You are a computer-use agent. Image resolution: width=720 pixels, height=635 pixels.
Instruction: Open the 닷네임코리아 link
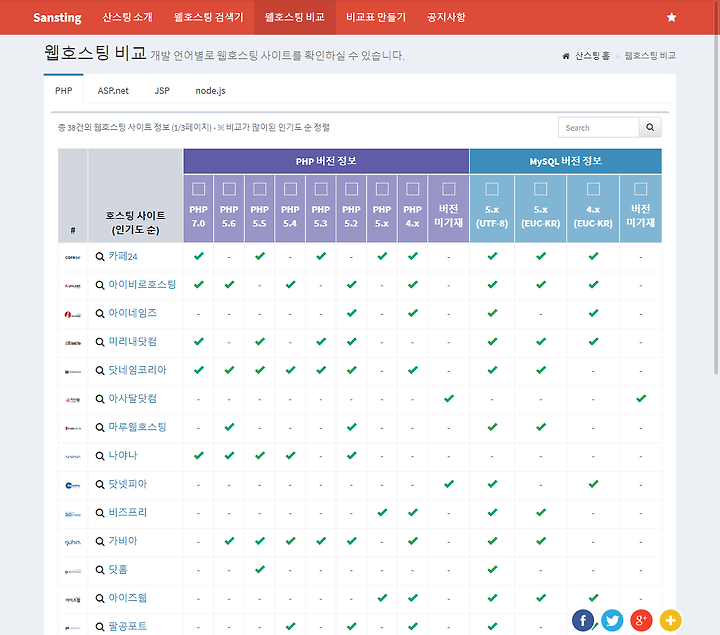click(137, 371)
